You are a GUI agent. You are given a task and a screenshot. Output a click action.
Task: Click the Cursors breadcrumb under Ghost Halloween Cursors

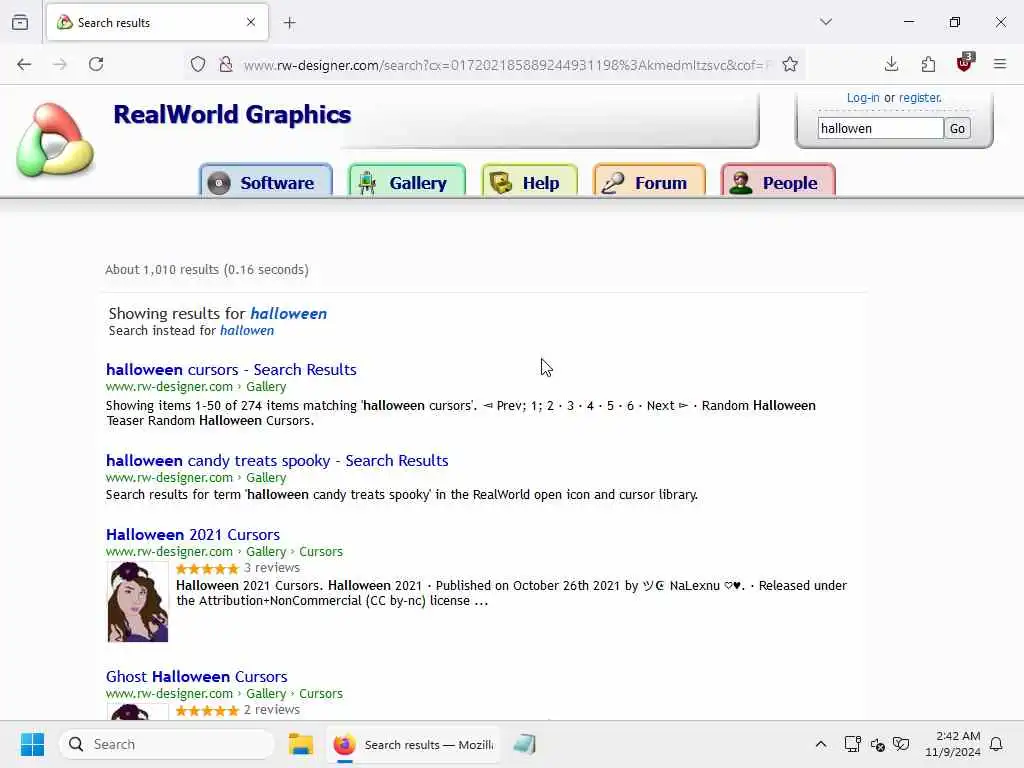(x=321, y=694)
